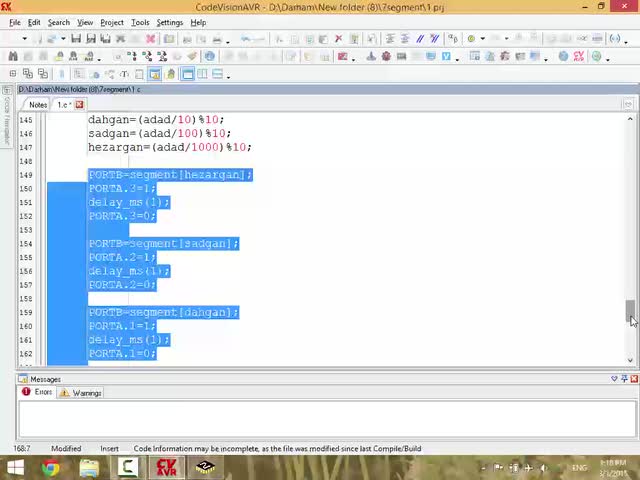The height and width of the screenshot is (480, 640).
Task: Click the binoculars Find icon
Action: tap(13, 56)
